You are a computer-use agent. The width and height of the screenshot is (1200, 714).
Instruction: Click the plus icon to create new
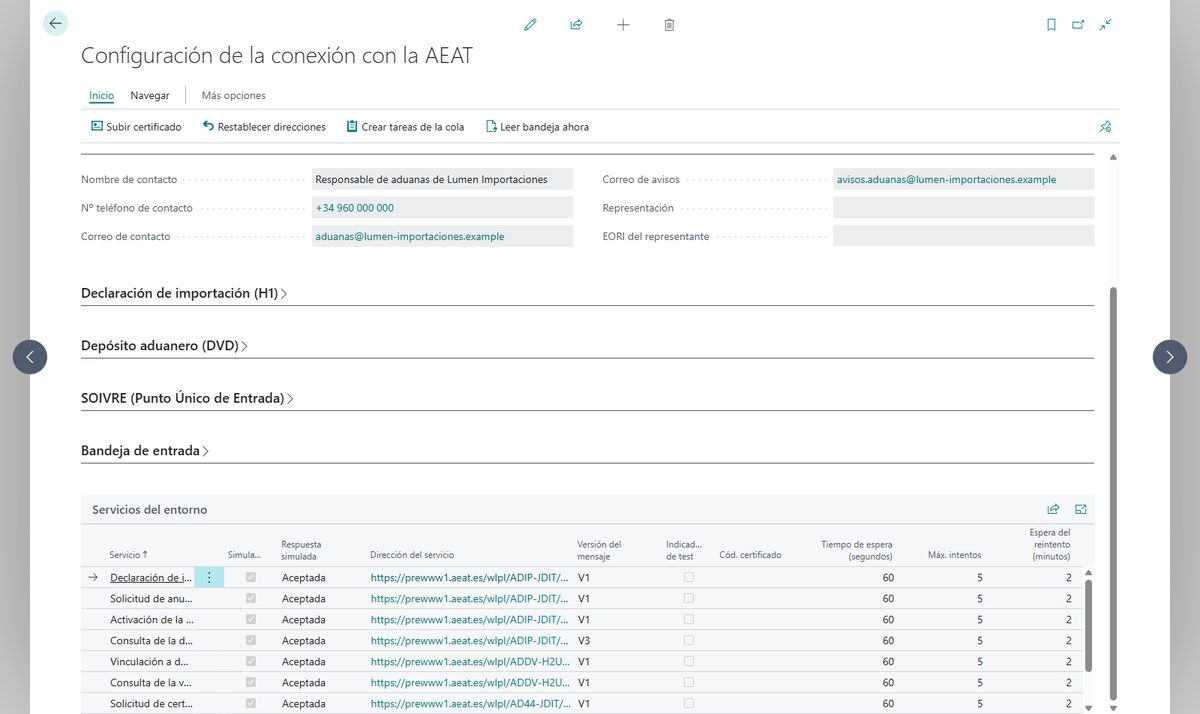point(623,25)
